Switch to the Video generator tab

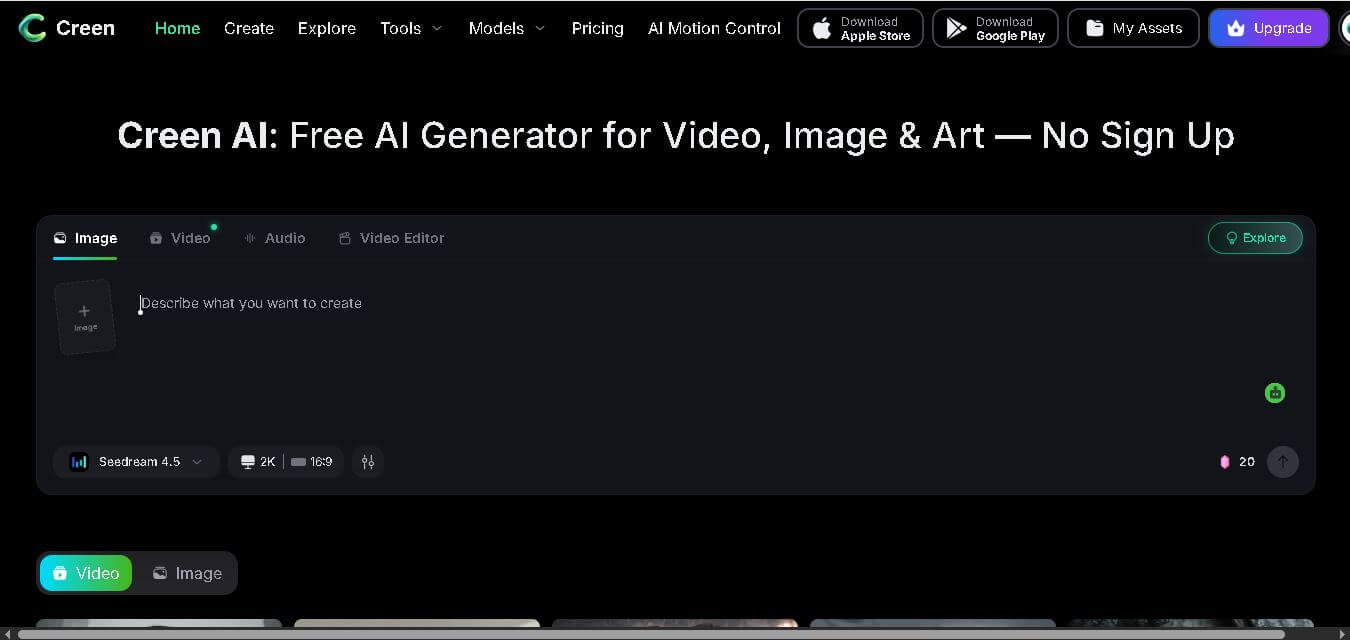pos(180,238)
